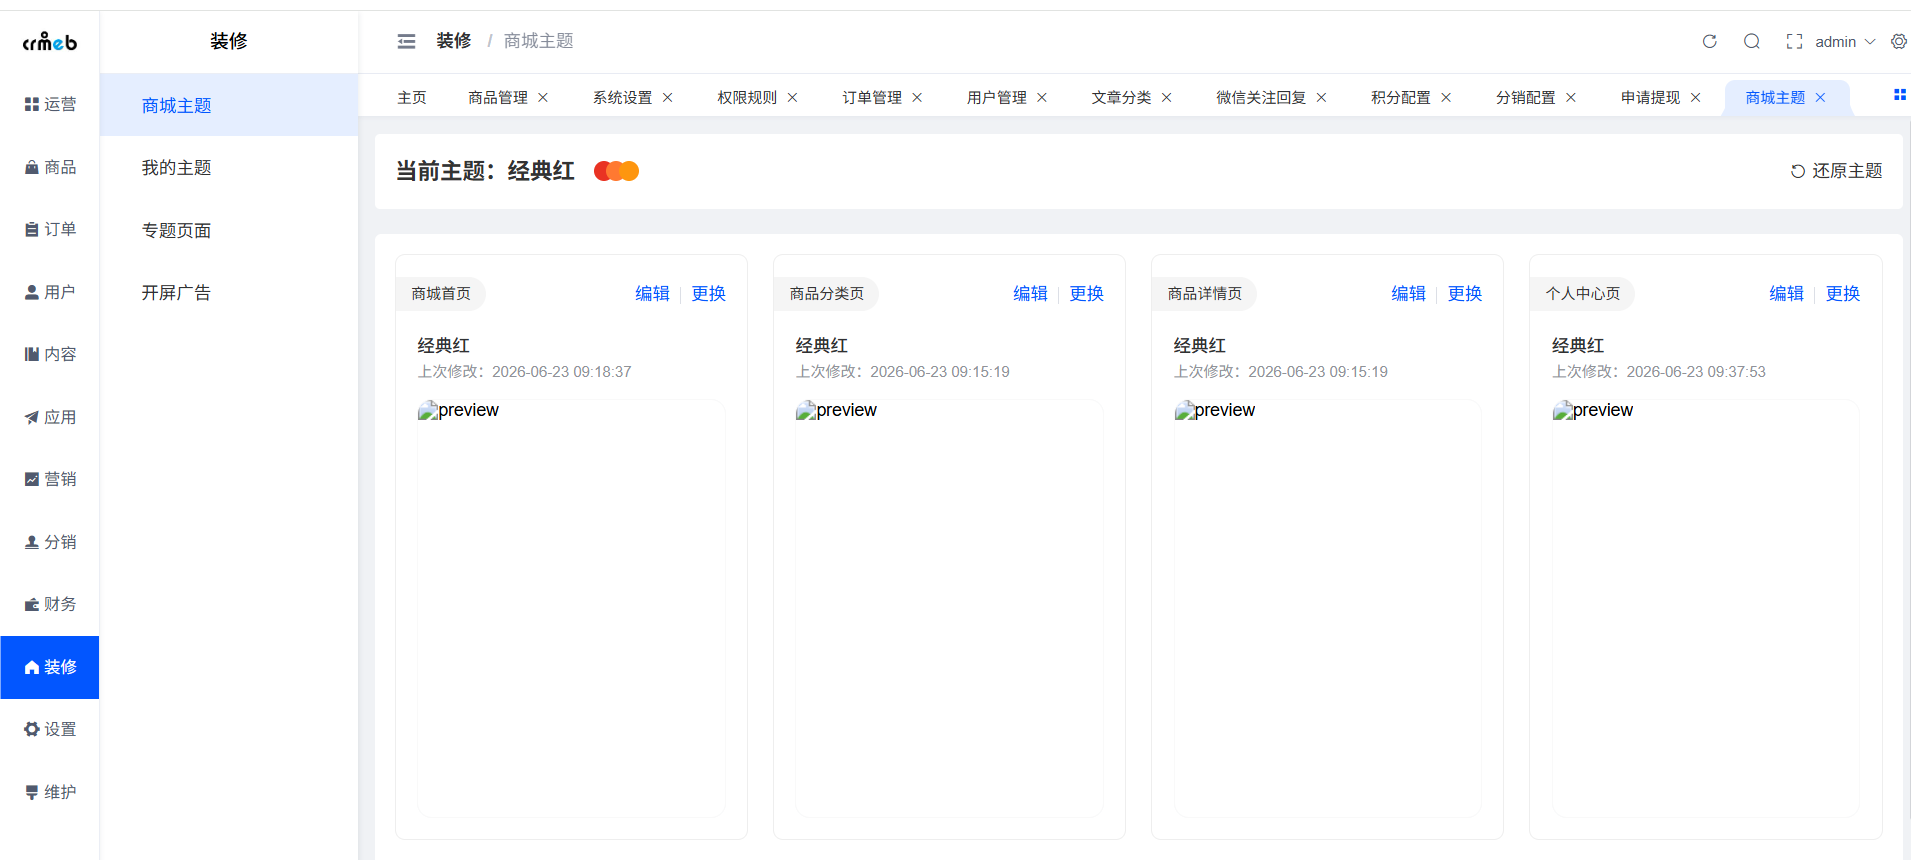Open 运营 in the sidebar
The width and height of the screenshot is (1911, 860).
pos(50,104)
